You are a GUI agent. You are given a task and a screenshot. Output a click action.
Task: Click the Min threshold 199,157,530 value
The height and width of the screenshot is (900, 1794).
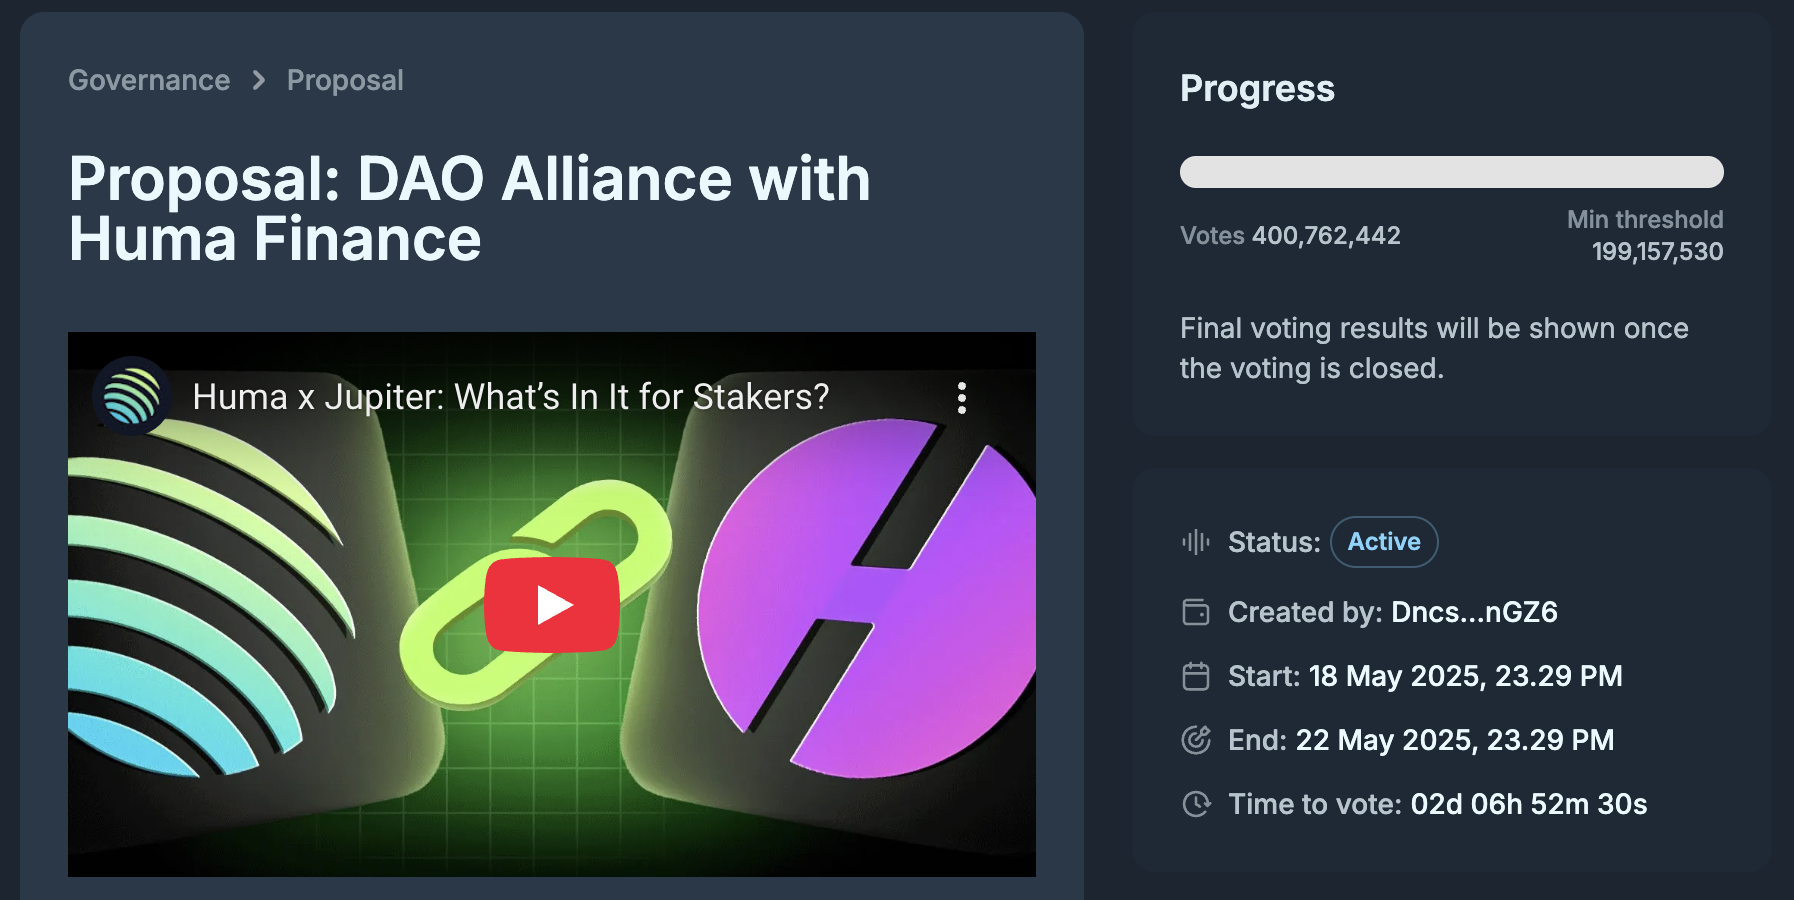click(1645, 236)
